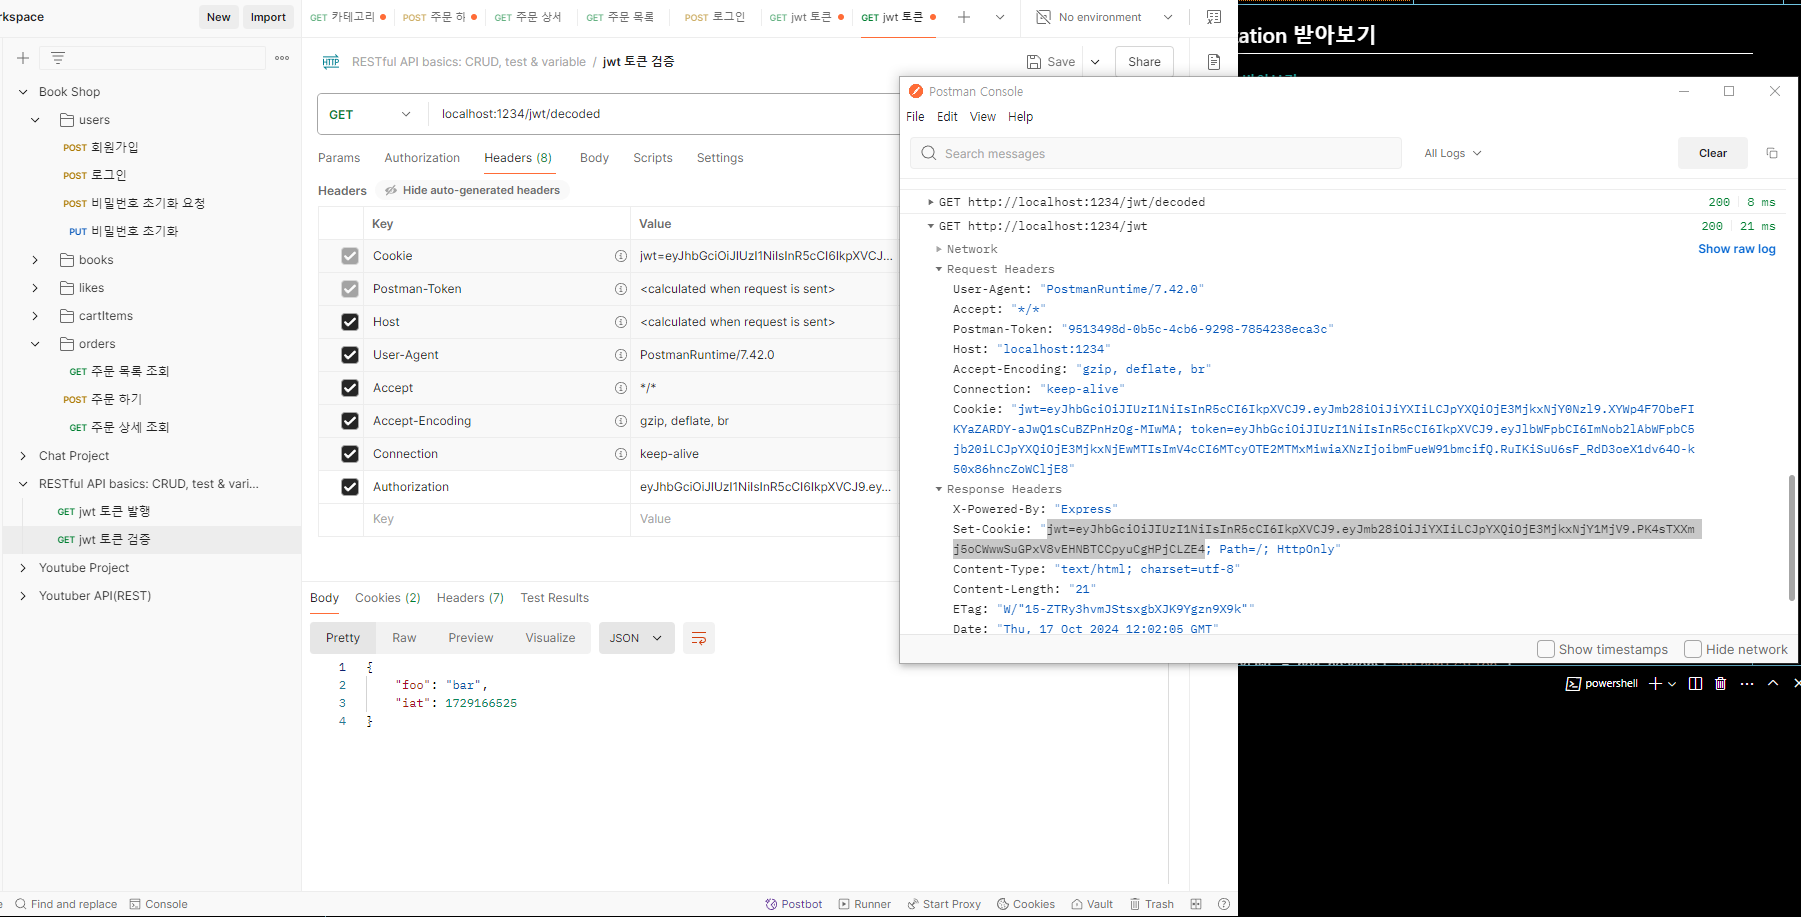Toggle the Cookie header checkbox
Viewport: 1801px width, 917px height.
point(349,256)
